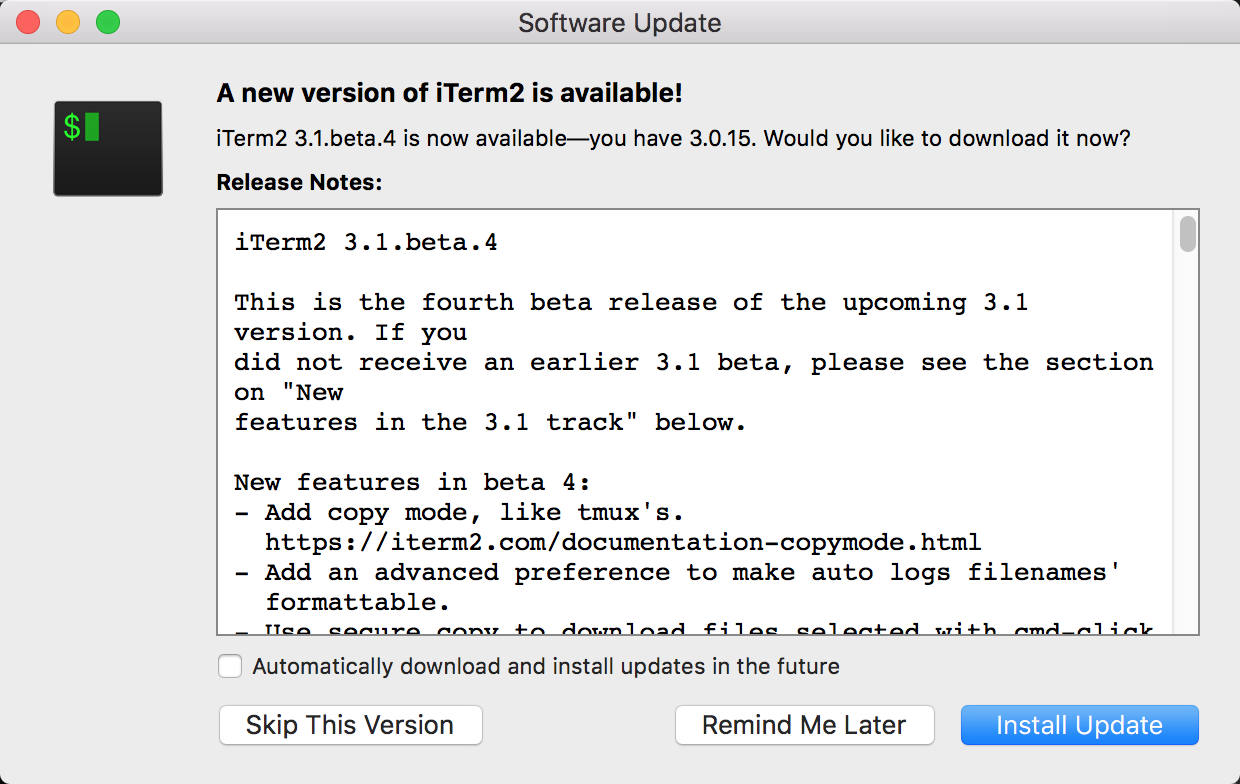Click the red close window button

(x=25, y=21)
